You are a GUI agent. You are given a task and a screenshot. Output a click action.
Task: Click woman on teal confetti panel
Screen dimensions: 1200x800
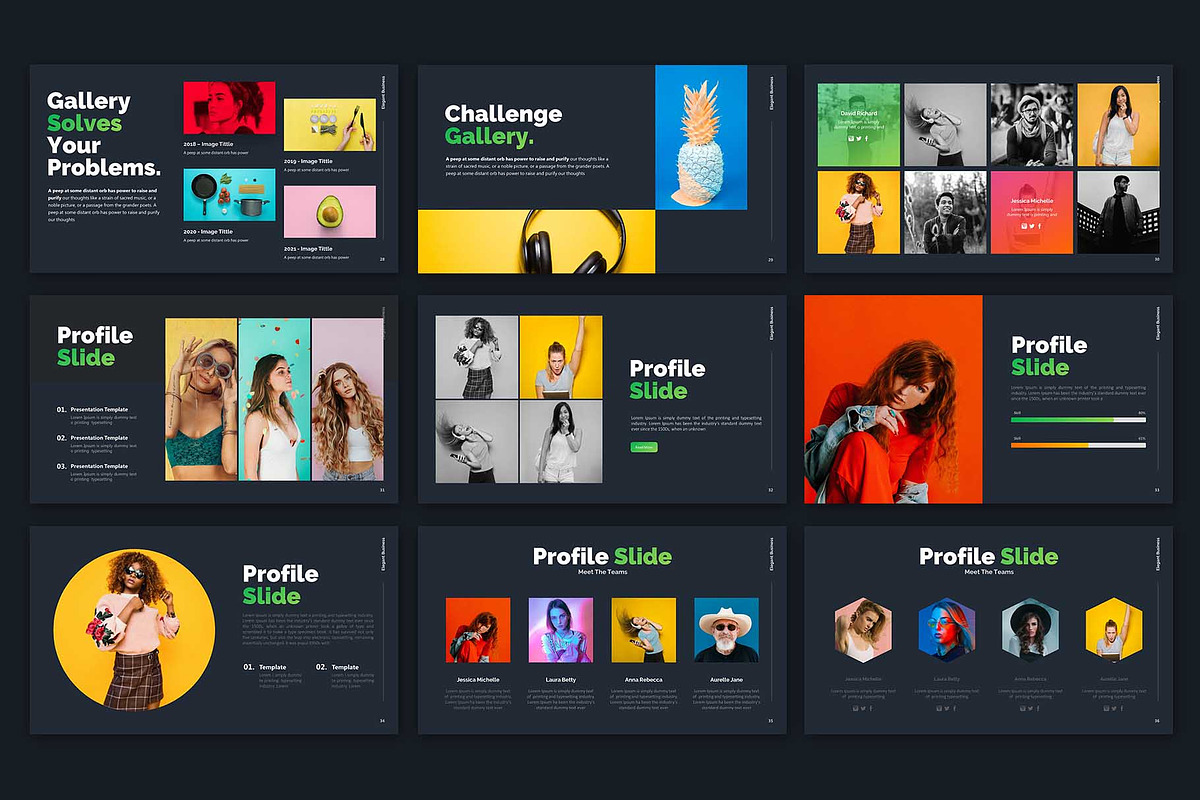[274, 399]
